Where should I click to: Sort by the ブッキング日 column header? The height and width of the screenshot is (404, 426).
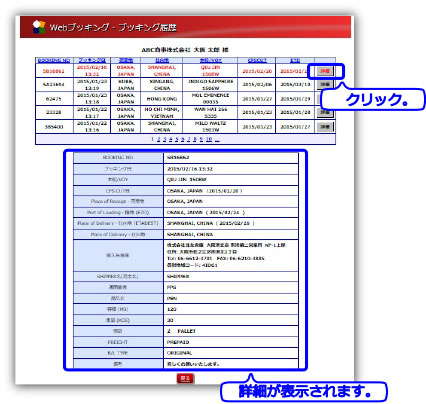[x=92, y=60]
